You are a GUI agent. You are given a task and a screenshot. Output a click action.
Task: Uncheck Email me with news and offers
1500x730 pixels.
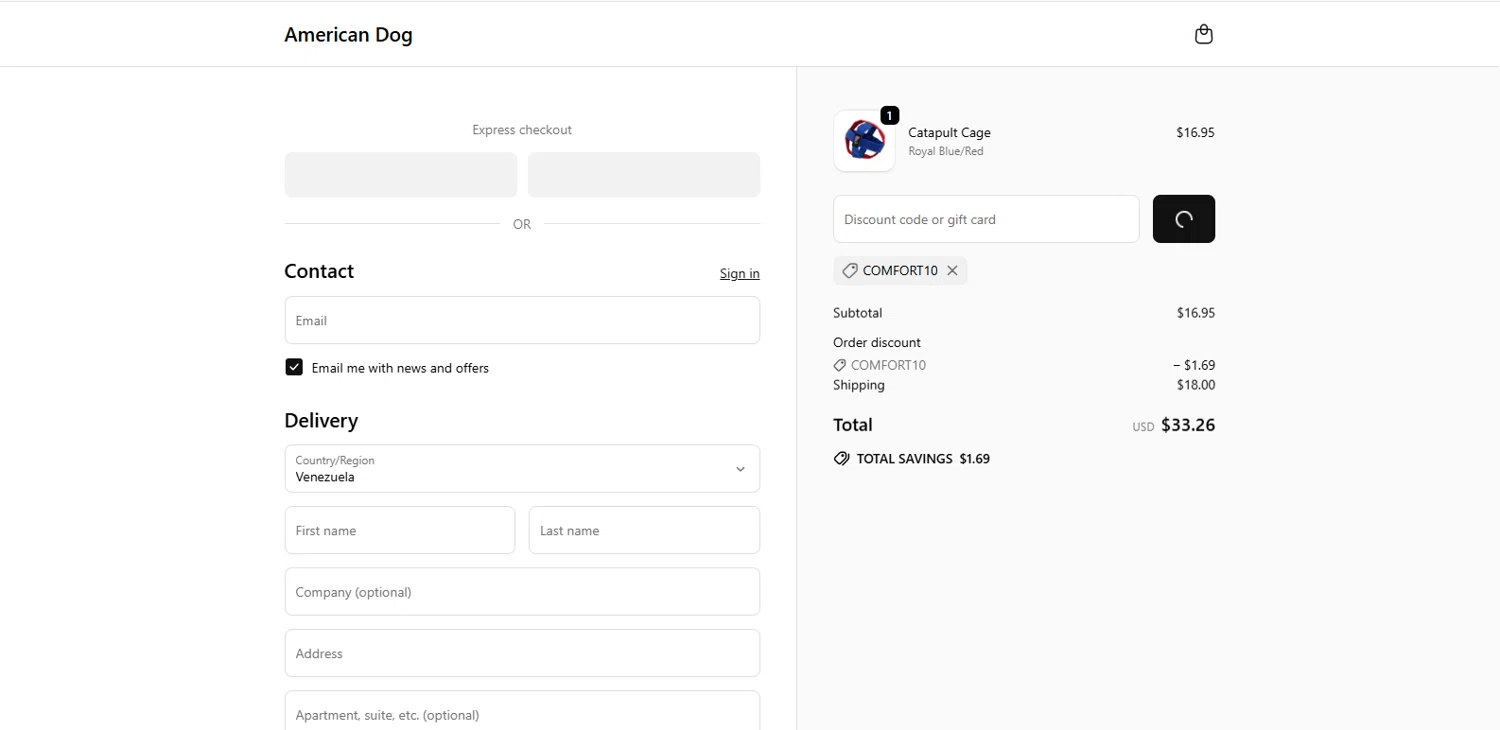294,367
